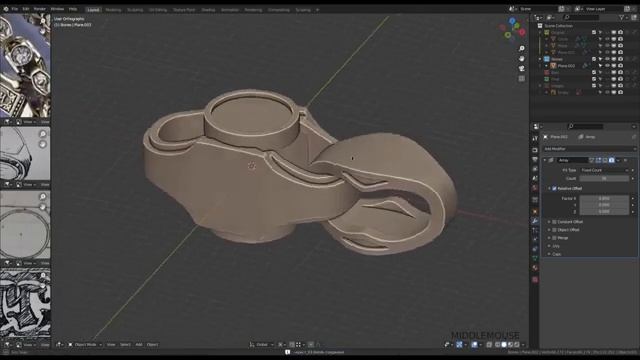Open the Physics properties tab

[535, 240]
